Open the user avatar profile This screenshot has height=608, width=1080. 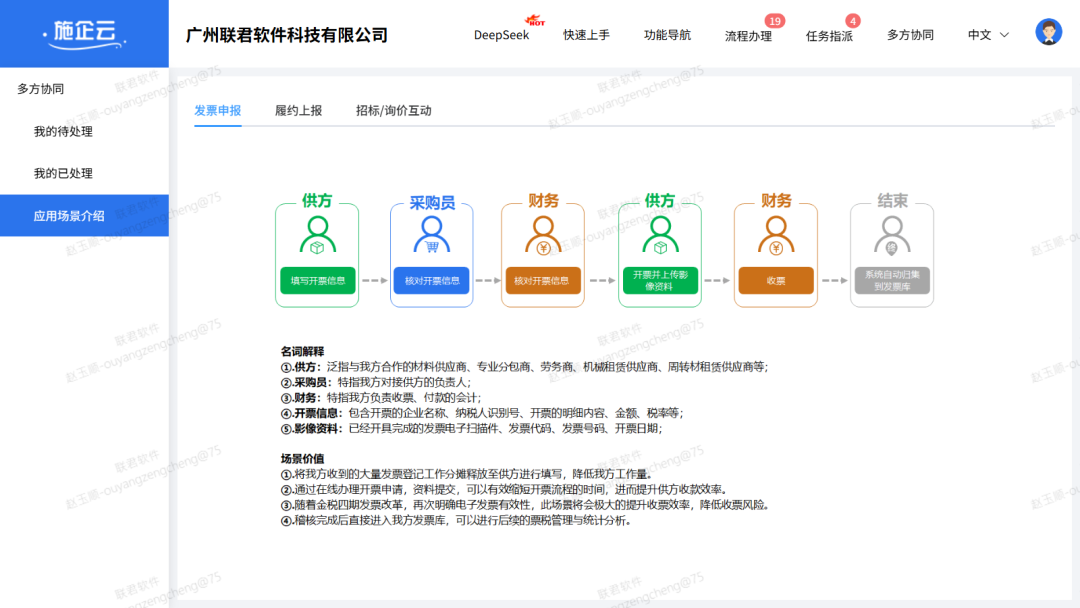click(1048, 32)
